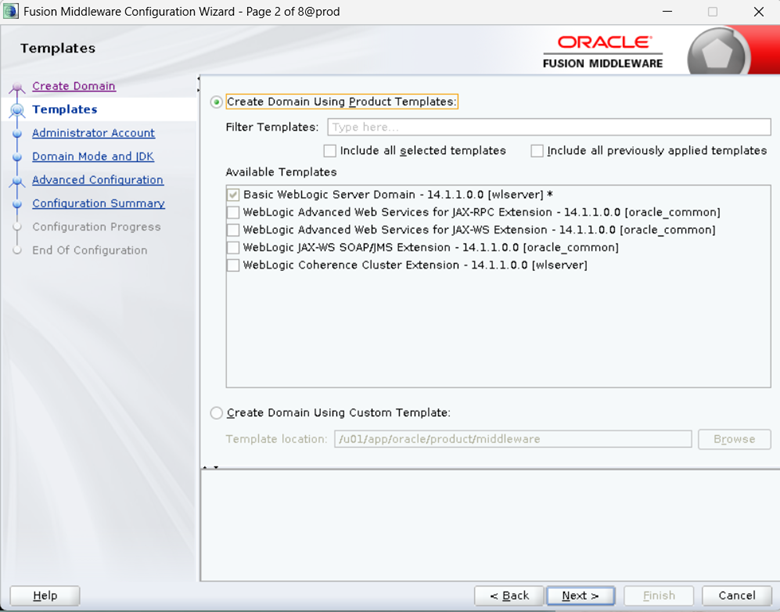
Task: Enable WebLogic Coherence Cluster Extension checkbox
Action: coord(233,265)
